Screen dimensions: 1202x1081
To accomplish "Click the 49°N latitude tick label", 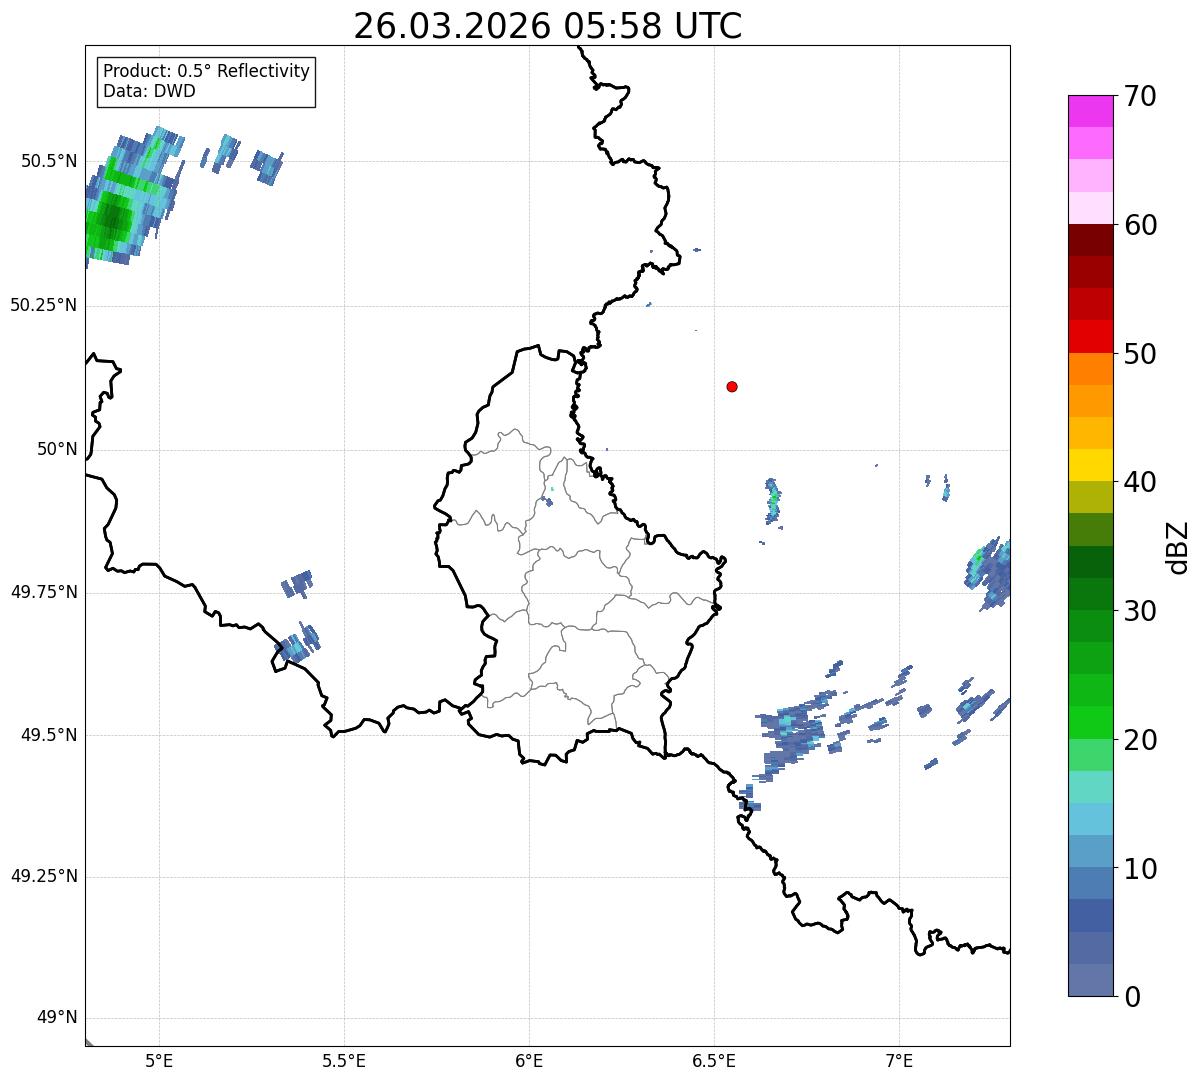I will pos(57,1018).
